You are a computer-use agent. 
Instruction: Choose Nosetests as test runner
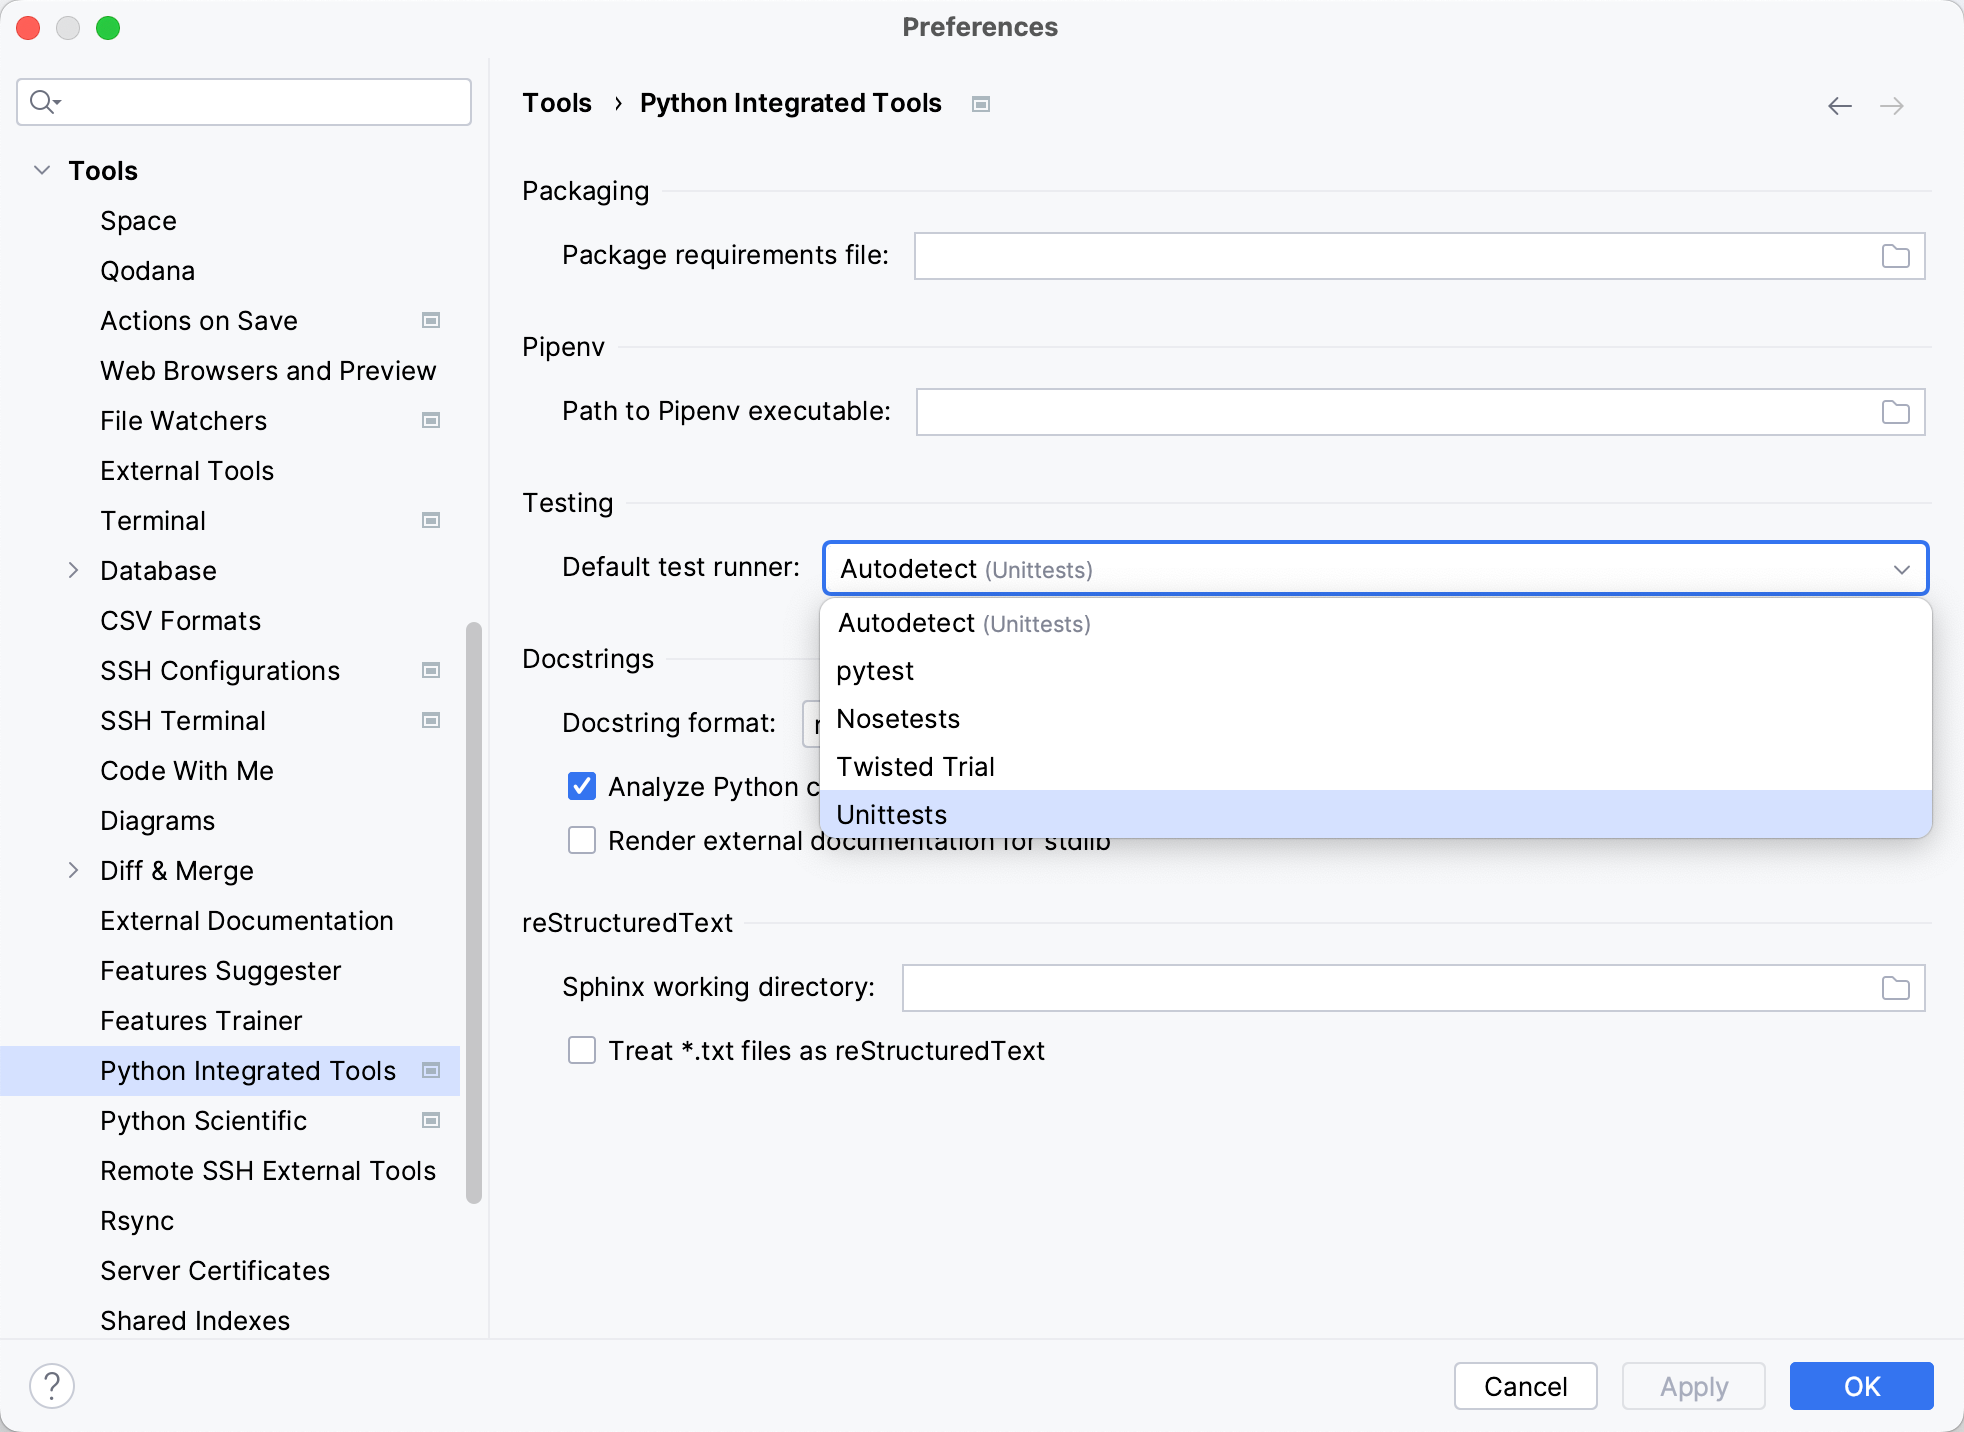point(1376,719)
